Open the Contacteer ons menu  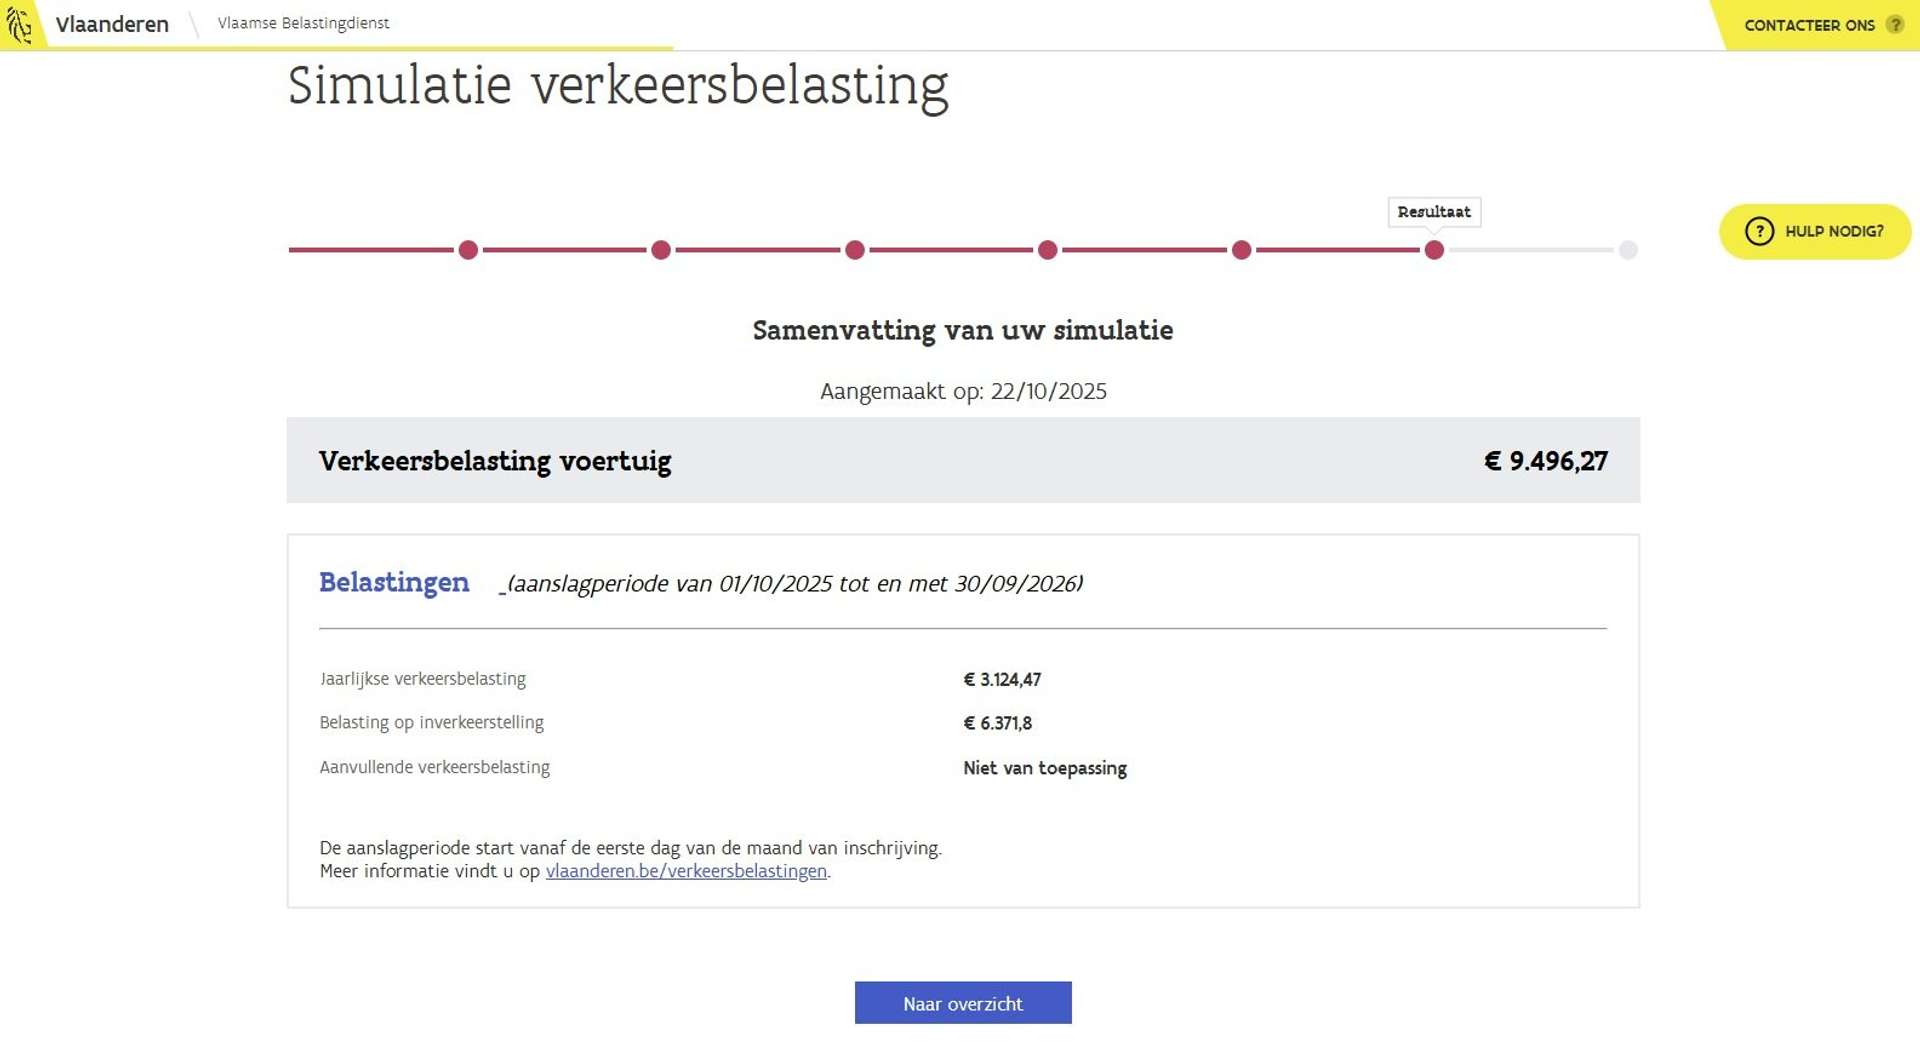pos(1809,25)
